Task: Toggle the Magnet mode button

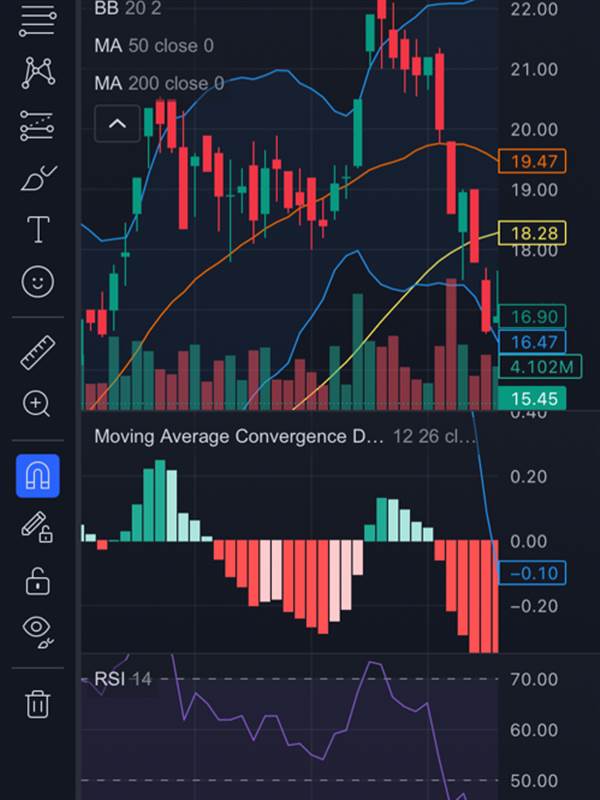Action: coord(38,476)
